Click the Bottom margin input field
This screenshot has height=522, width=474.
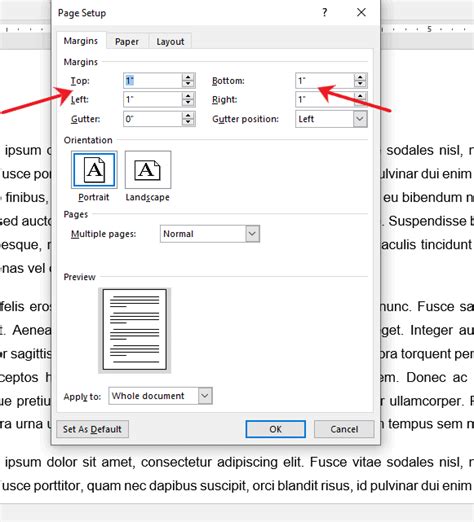click(x=325, y=80)
